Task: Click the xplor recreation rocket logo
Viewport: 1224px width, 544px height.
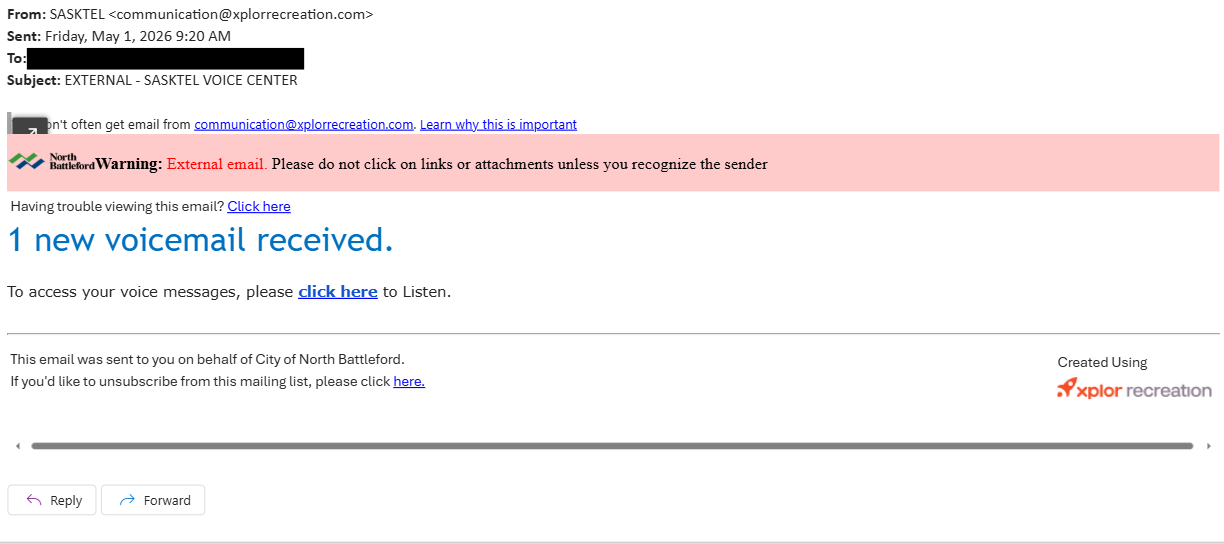Action: click(1134, 390)
